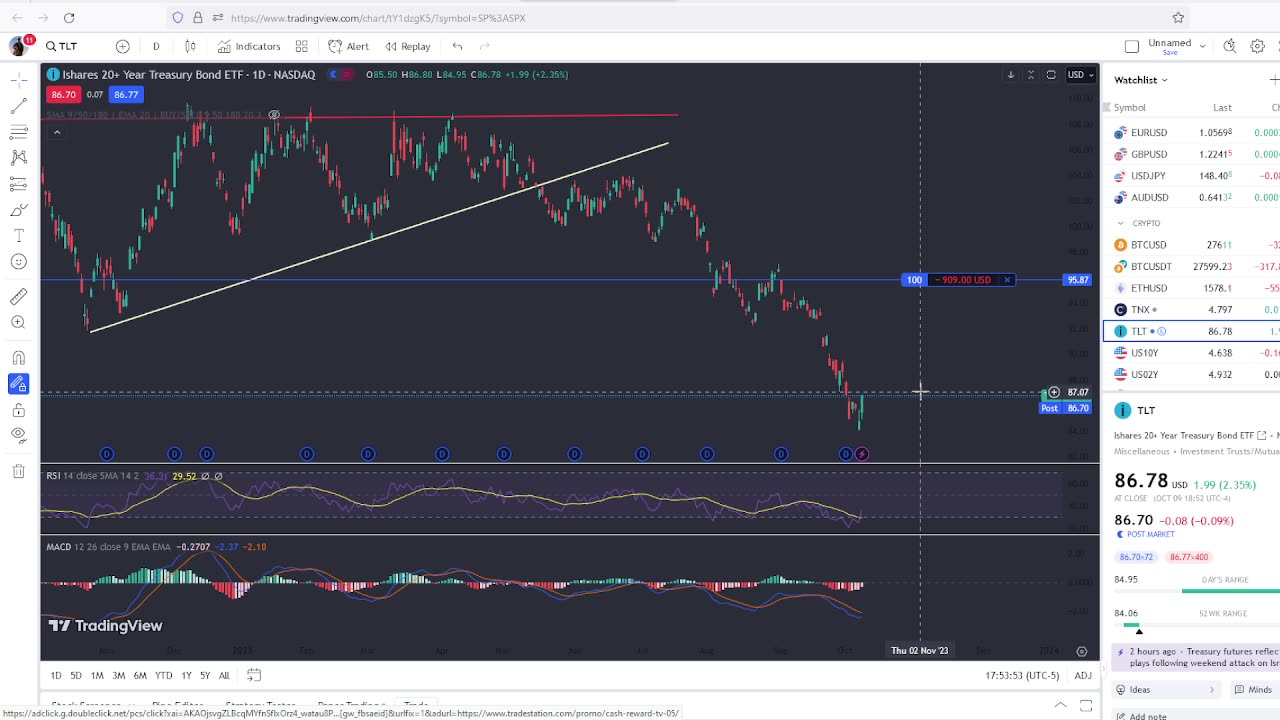Select the 6M time range

point(140,676)
